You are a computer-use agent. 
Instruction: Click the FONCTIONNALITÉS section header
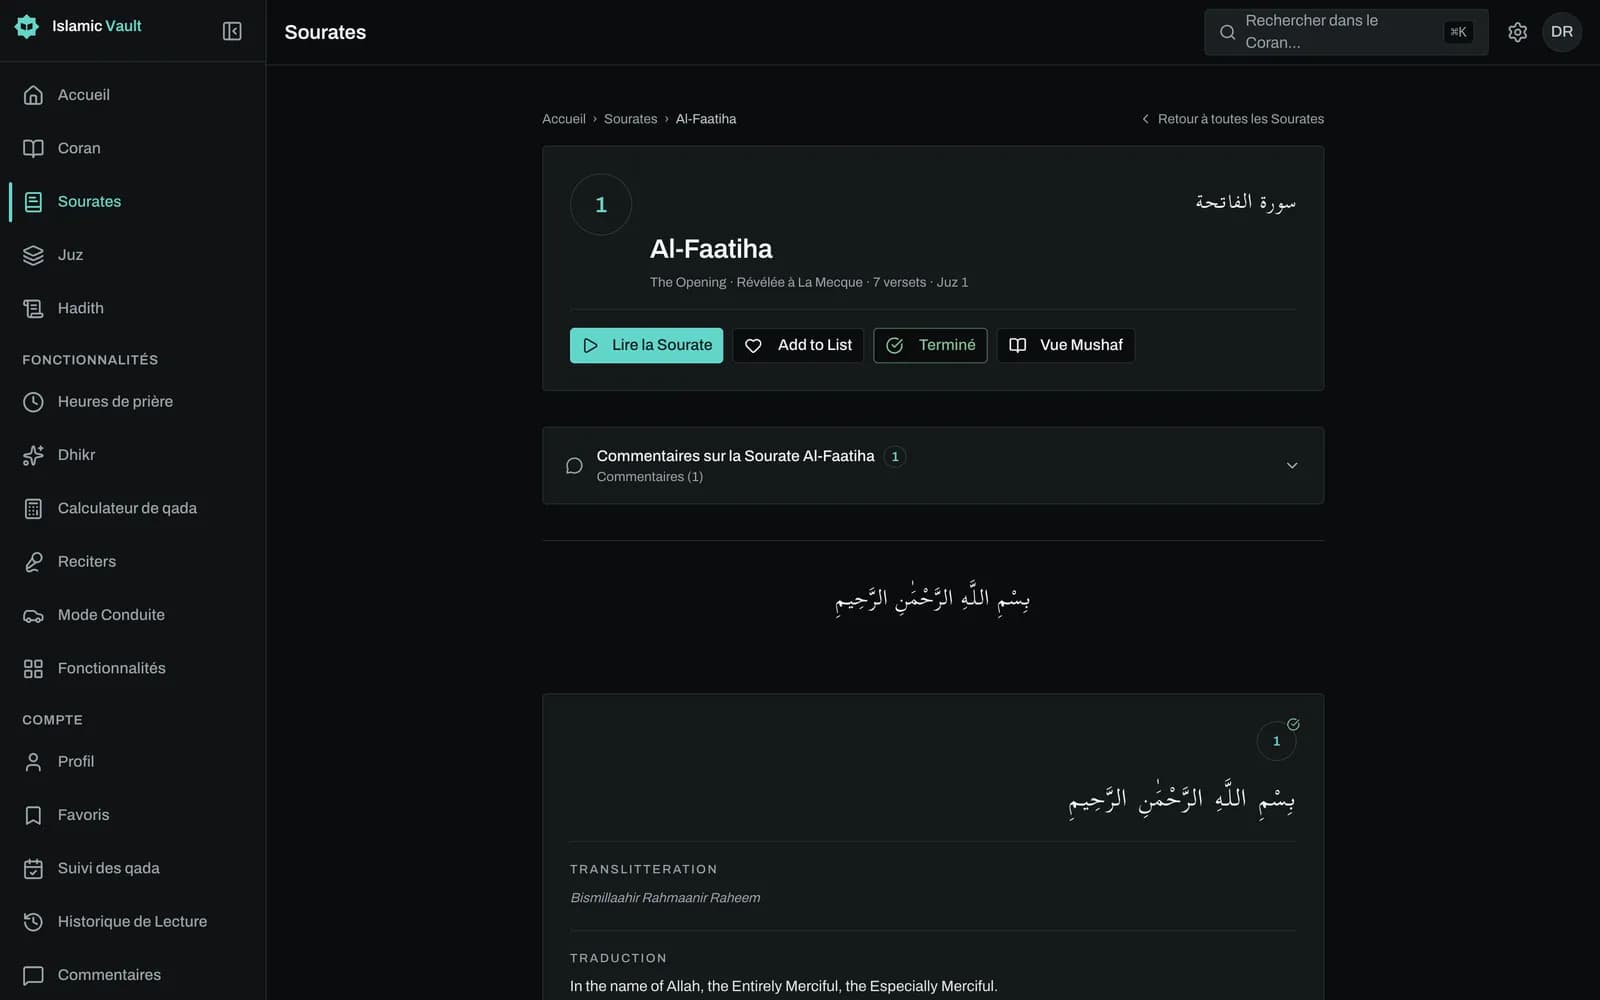(x=90, y=360)
